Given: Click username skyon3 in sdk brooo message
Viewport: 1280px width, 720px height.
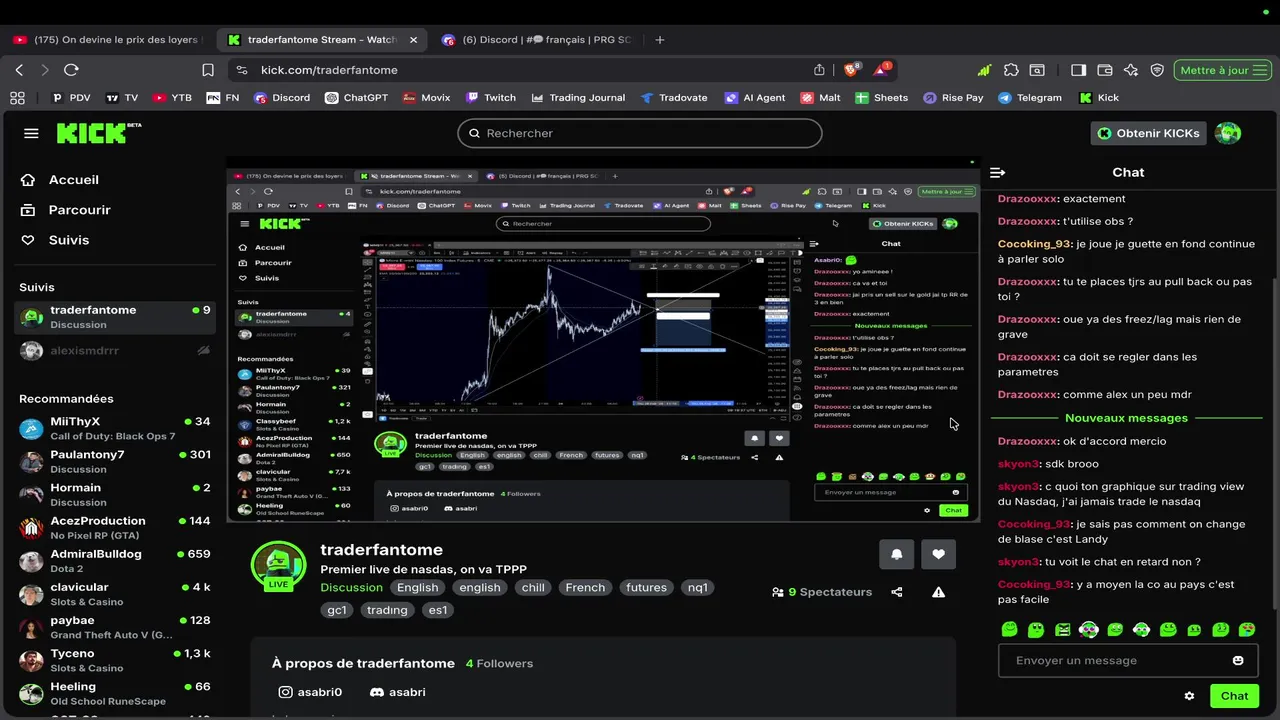Looking at the screenshot, I should pyautogui.click(x=1019, y=464).
